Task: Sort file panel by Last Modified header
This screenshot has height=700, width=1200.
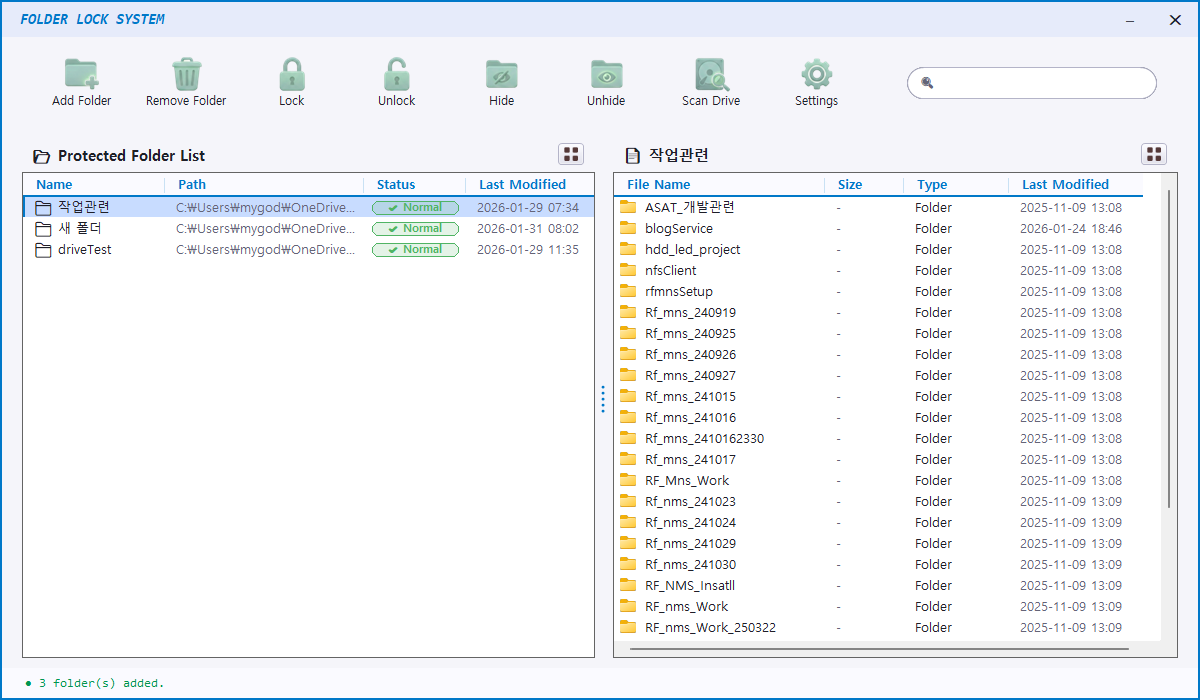Action: [1065, 184]
